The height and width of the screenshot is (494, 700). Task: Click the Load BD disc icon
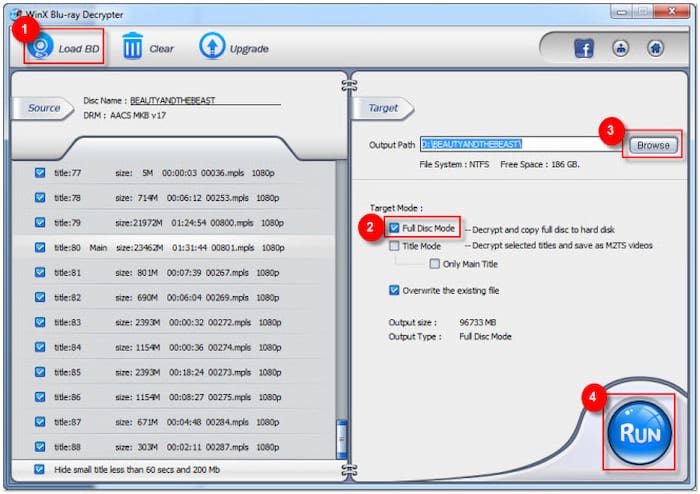point(40,47)
